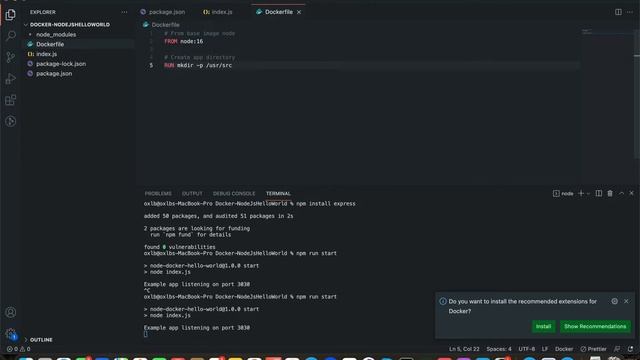Open errors and warnings status item
640x360 pixels.
pos(18,349)
